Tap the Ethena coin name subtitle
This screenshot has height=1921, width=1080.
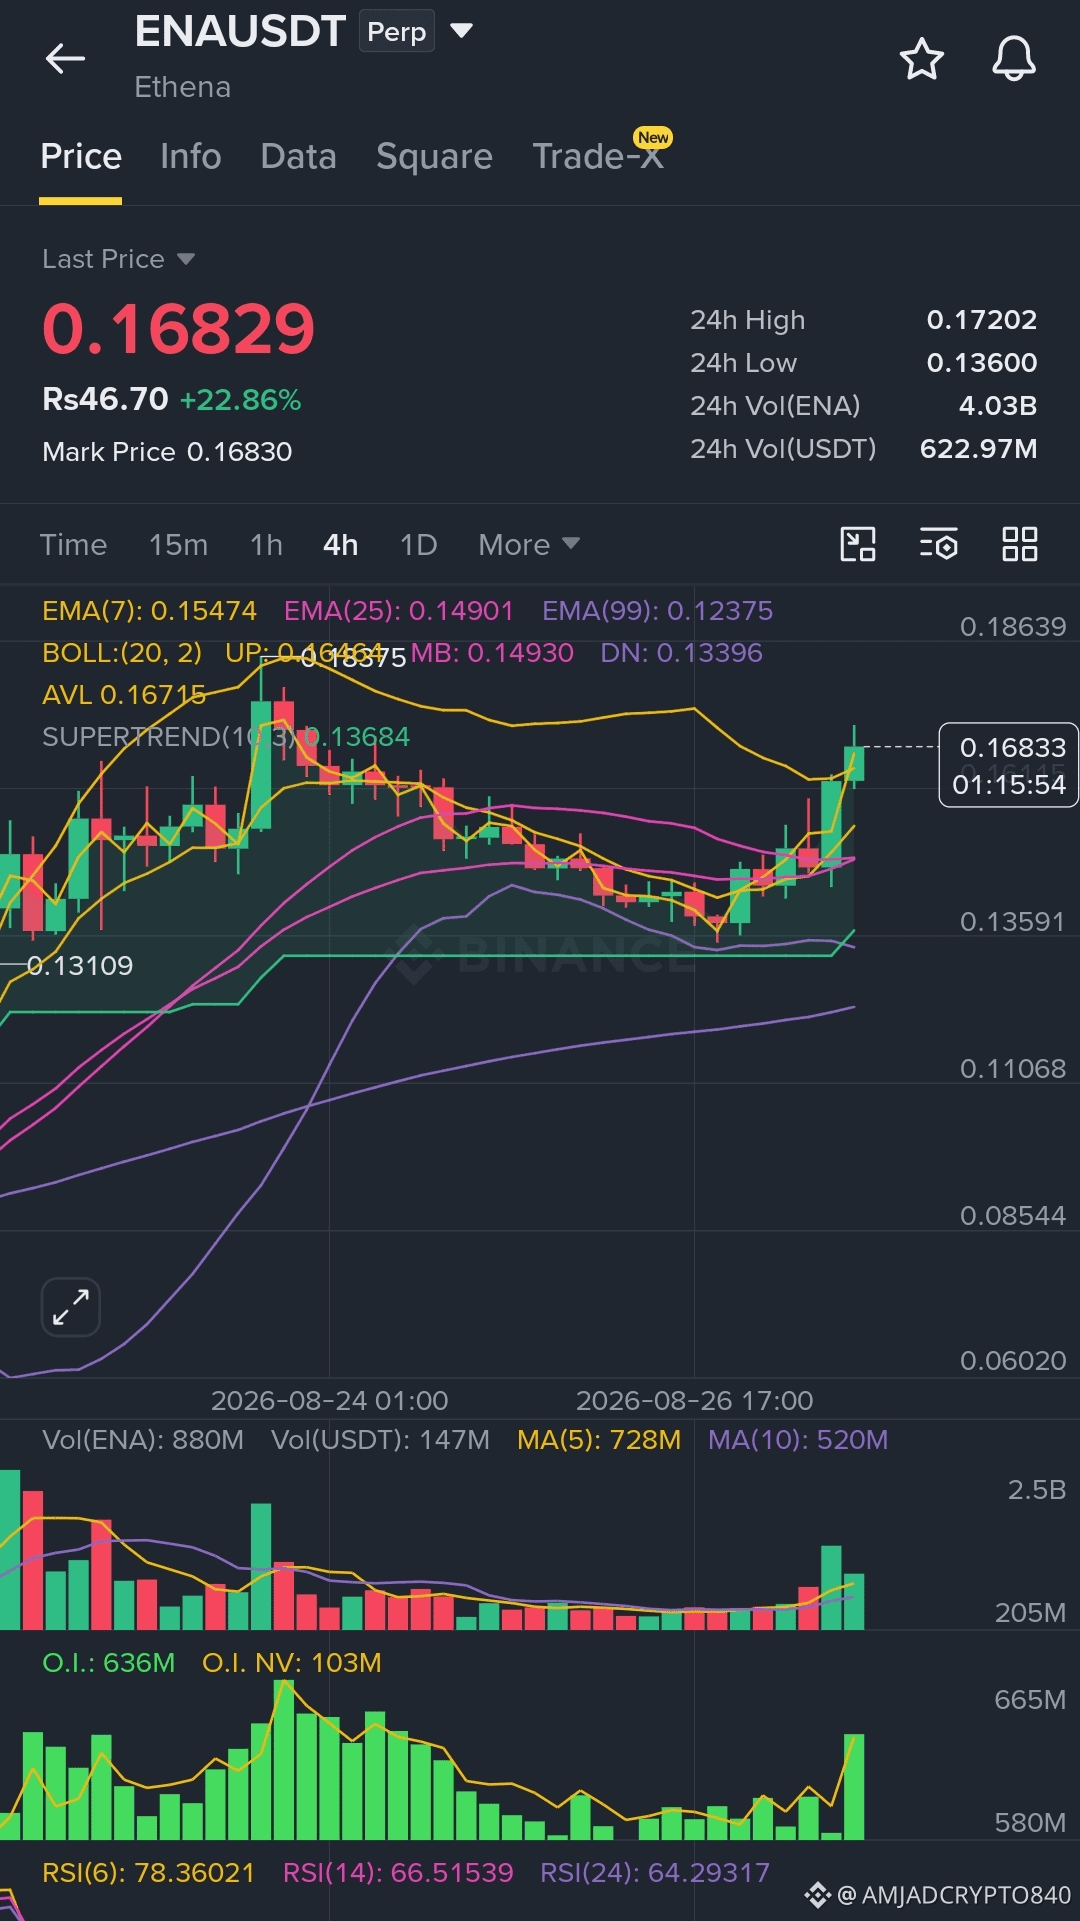(183, 88)
